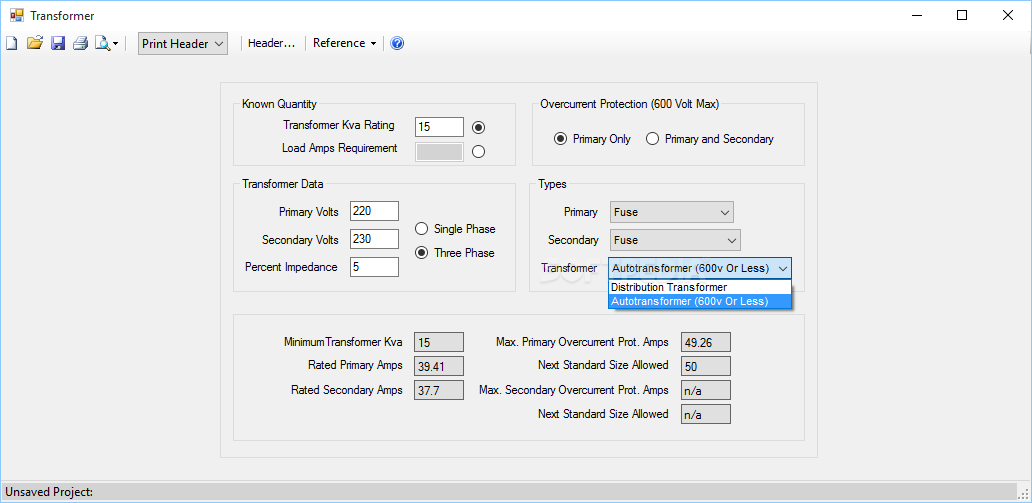Select Primary and Secondary protection option

(710, 139)
